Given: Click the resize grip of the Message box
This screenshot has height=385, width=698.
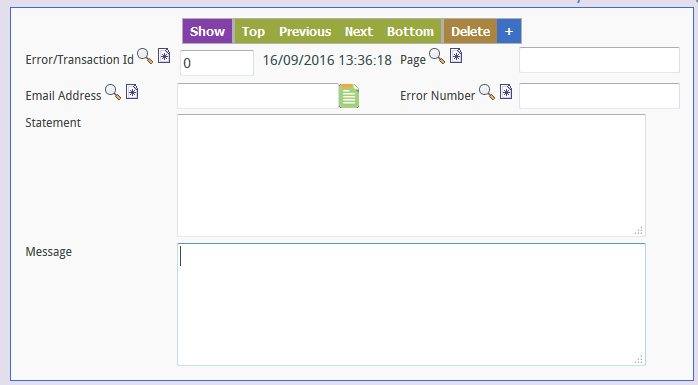Looking at the screenshot, I should [639, 360].
